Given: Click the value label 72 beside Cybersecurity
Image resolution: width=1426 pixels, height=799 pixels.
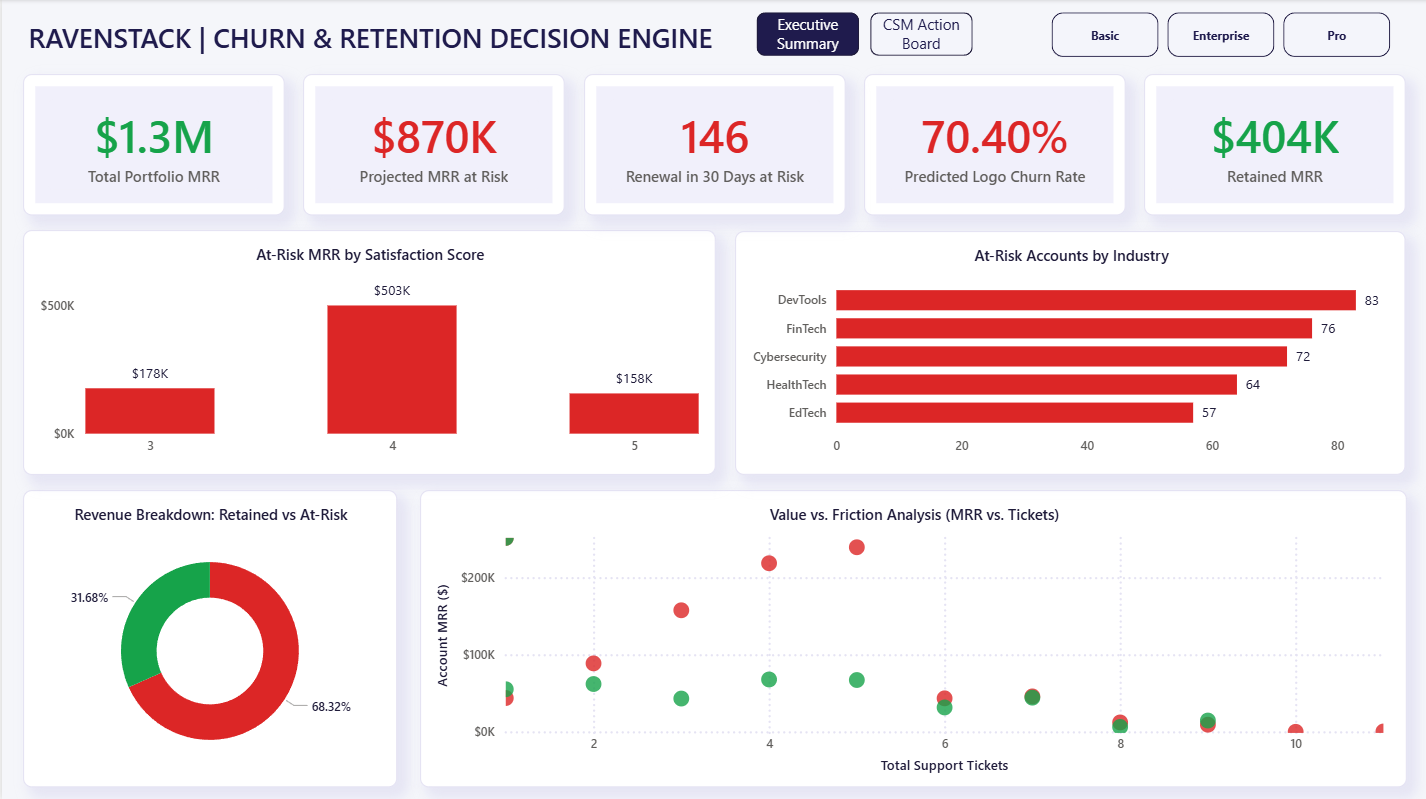Looking at the screenshot, I should 1303,356.
